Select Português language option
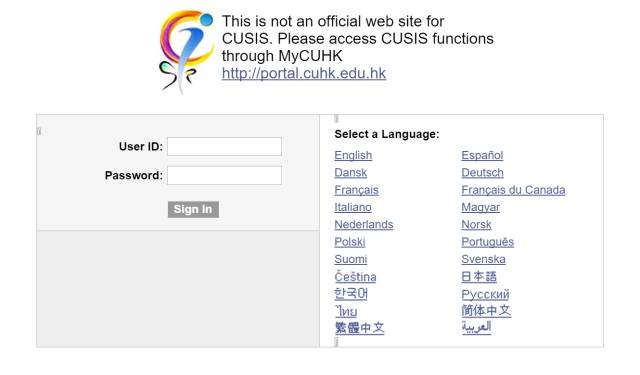Viewport: 640px width, 375px height. click(487, 242)
